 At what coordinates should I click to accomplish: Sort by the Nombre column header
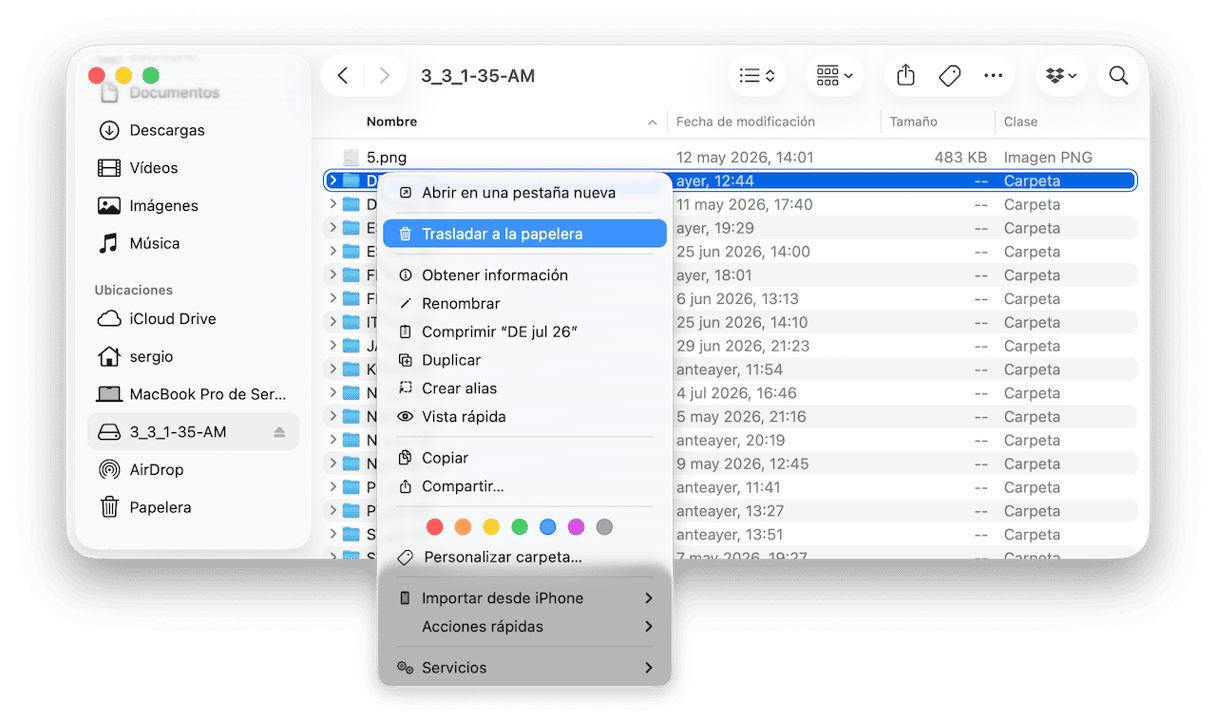point(391,122)
